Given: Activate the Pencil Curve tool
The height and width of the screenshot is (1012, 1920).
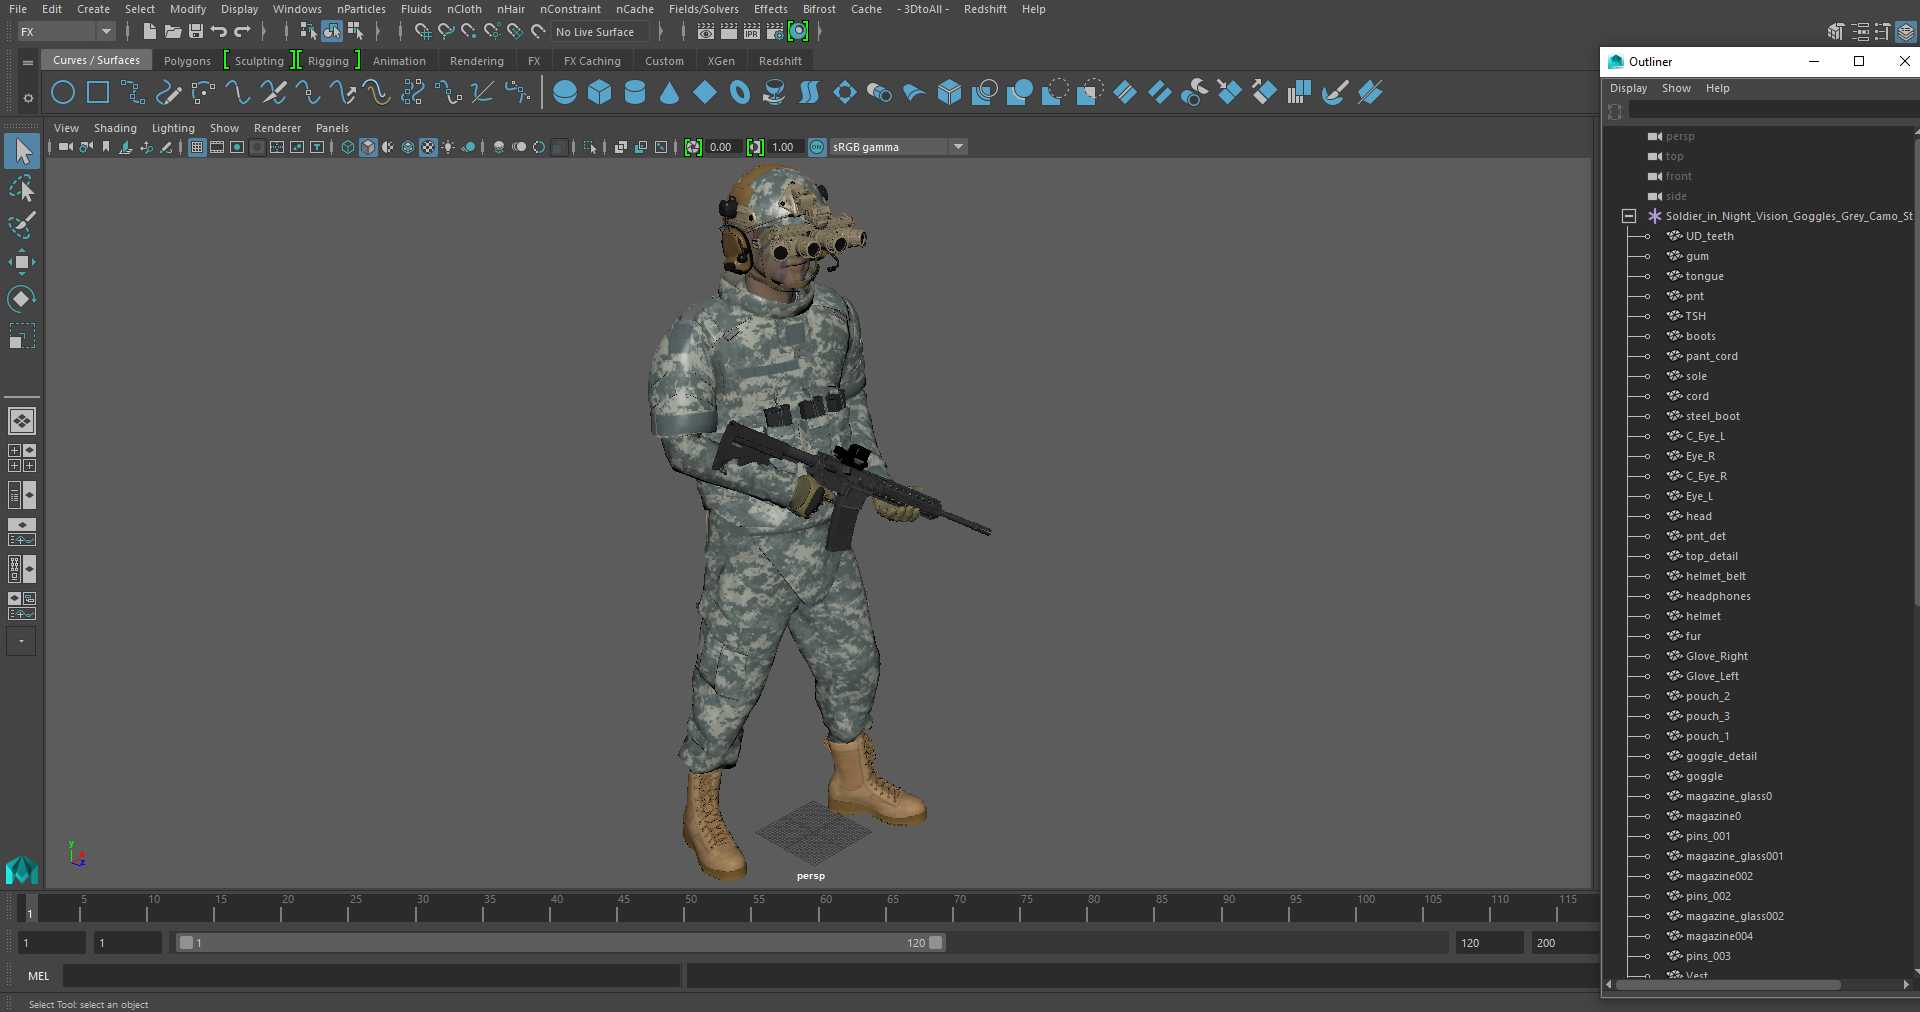Looking at the screenshot, I should point(168,93).
